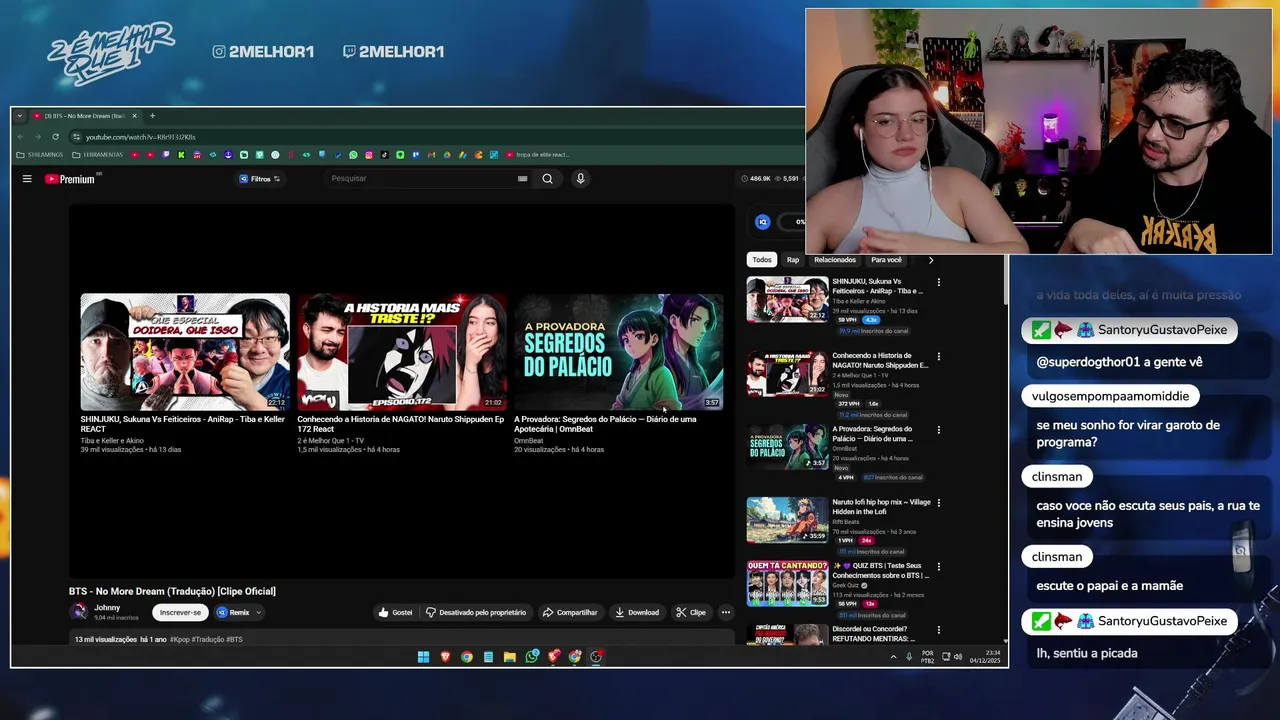Image resolution: width=1280 pixels, height=720 pixels.
Task: Open Johnny channel avatar
Action: tap(78, 612)
